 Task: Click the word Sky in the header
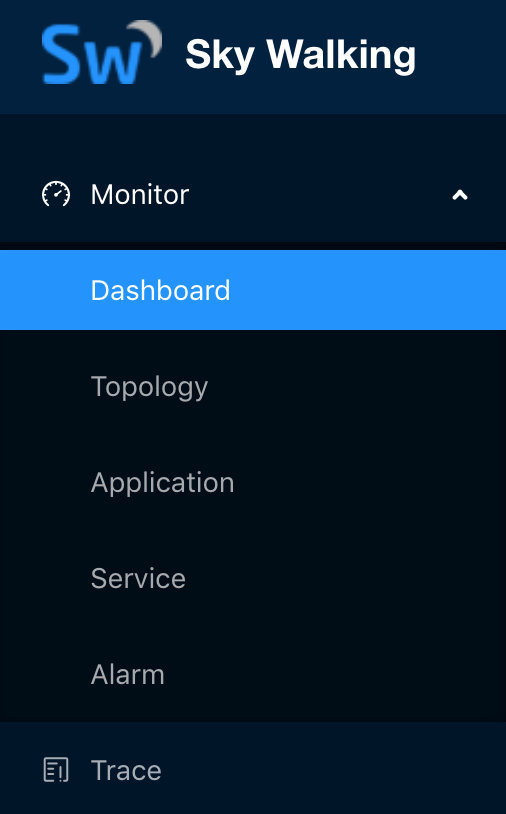coord(220,55)
